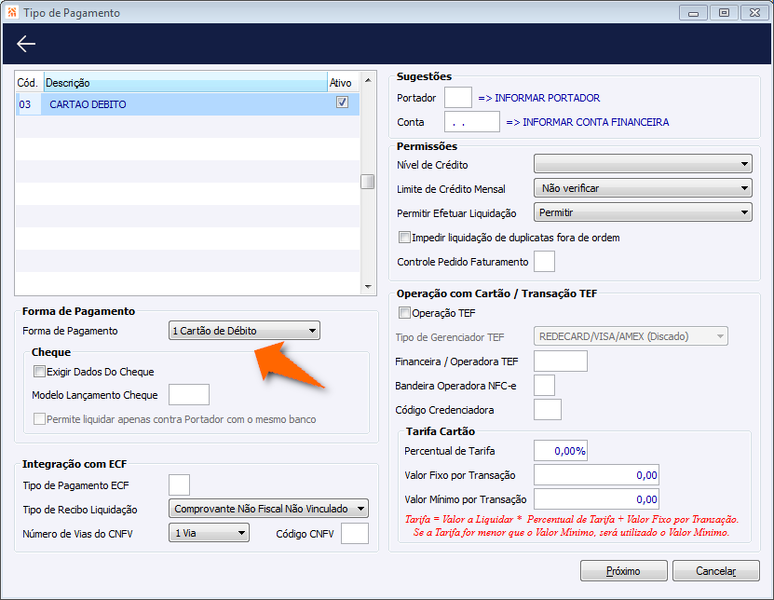The image size is (774, 600).
Task: Expand the Nível de Crédito dropdown
Action: click(x=643, y=164)
